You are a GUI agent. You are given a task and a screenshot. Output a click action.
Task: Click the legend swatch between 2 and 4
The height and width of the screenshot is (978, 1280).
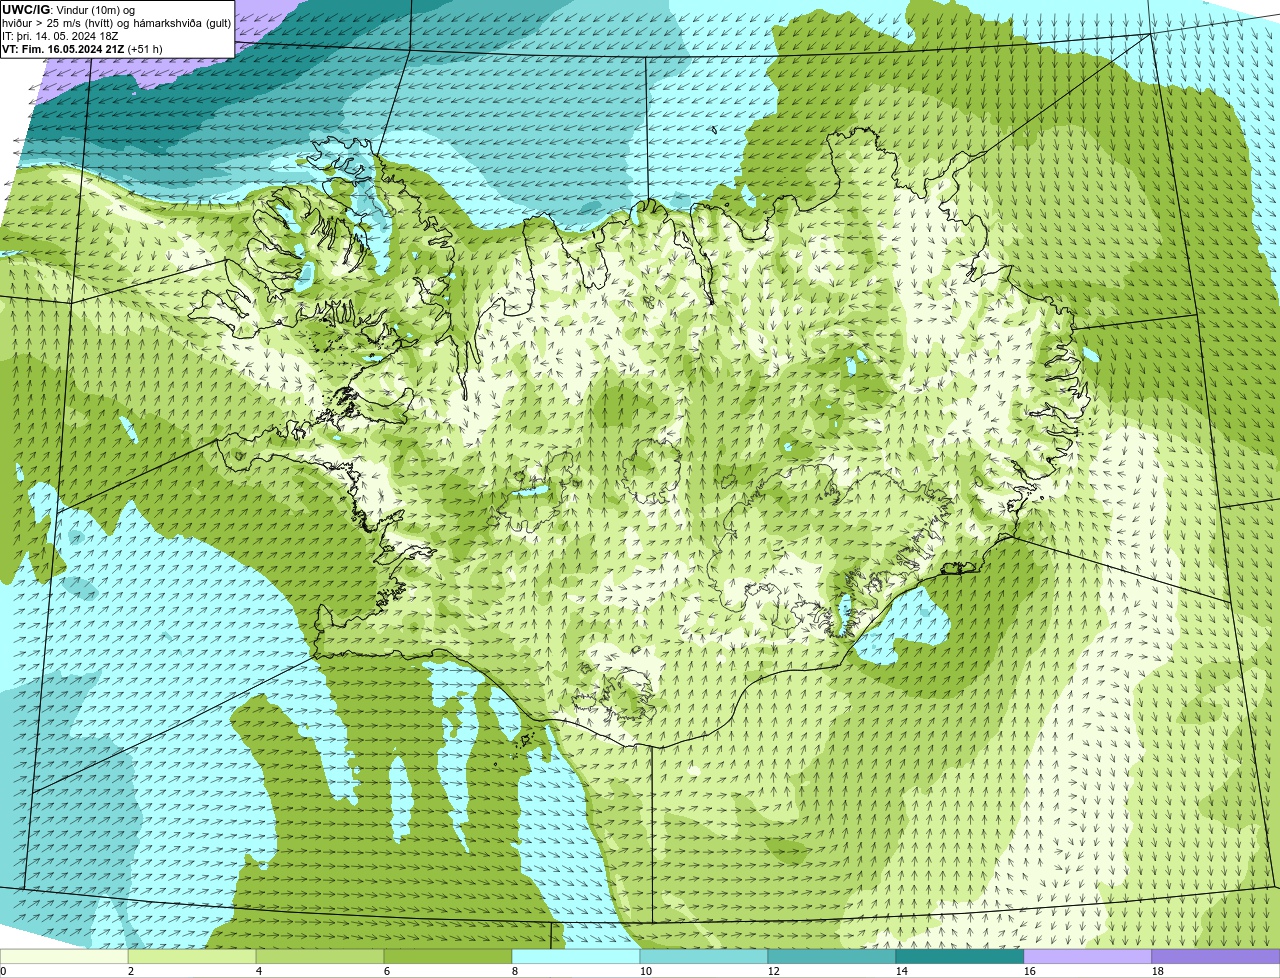click(x=192, y=957)
